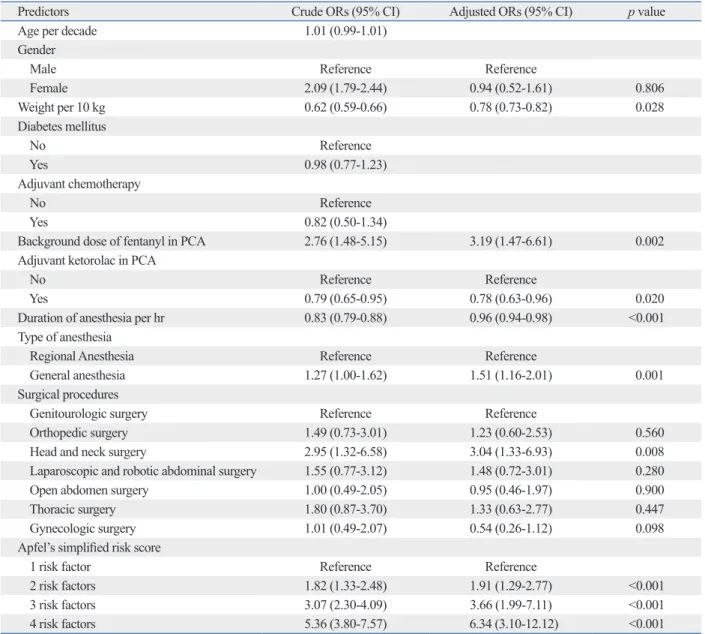This screenshot has height=634, width=705.
Task: Click 'Type of anesthesia' row label
Action: click(x=64, y=337)
